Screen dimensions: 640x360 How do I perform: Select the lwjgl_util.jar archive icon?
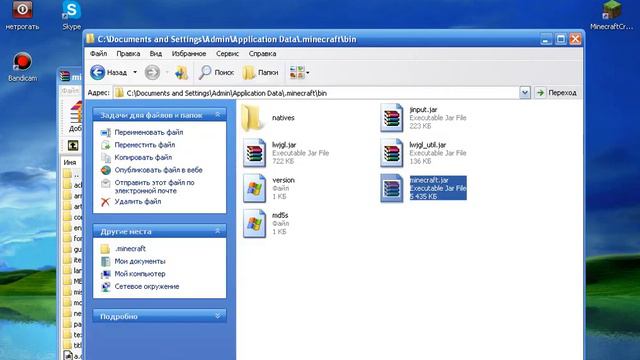391,153
